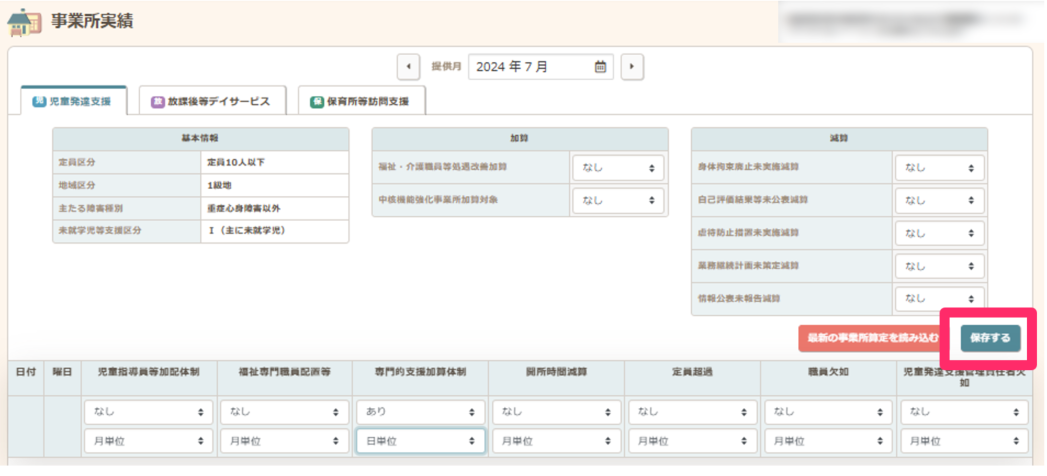The height and width of the screenshot is (476, 1047).
Task: Expand 虐待防止措置未実施減算 dropdown
Action: (939, 233)
